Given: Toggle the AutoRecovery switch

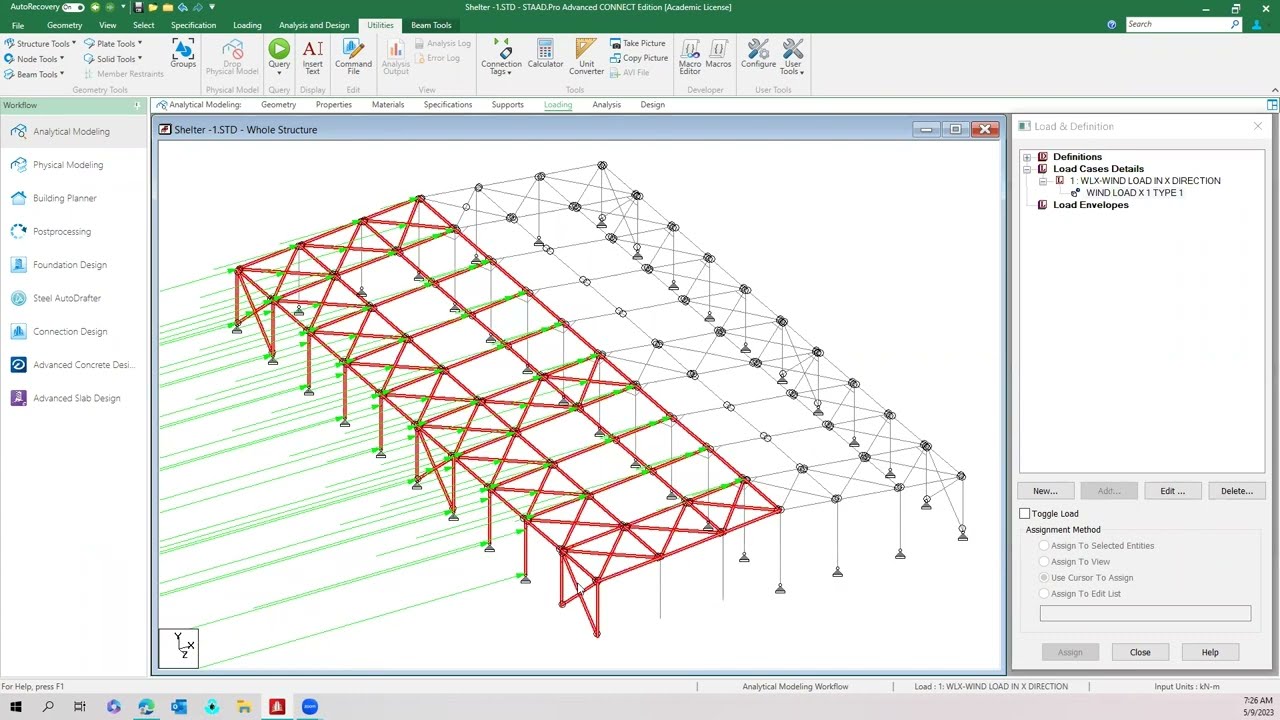Looking at the screenshot, I should 73,7.
